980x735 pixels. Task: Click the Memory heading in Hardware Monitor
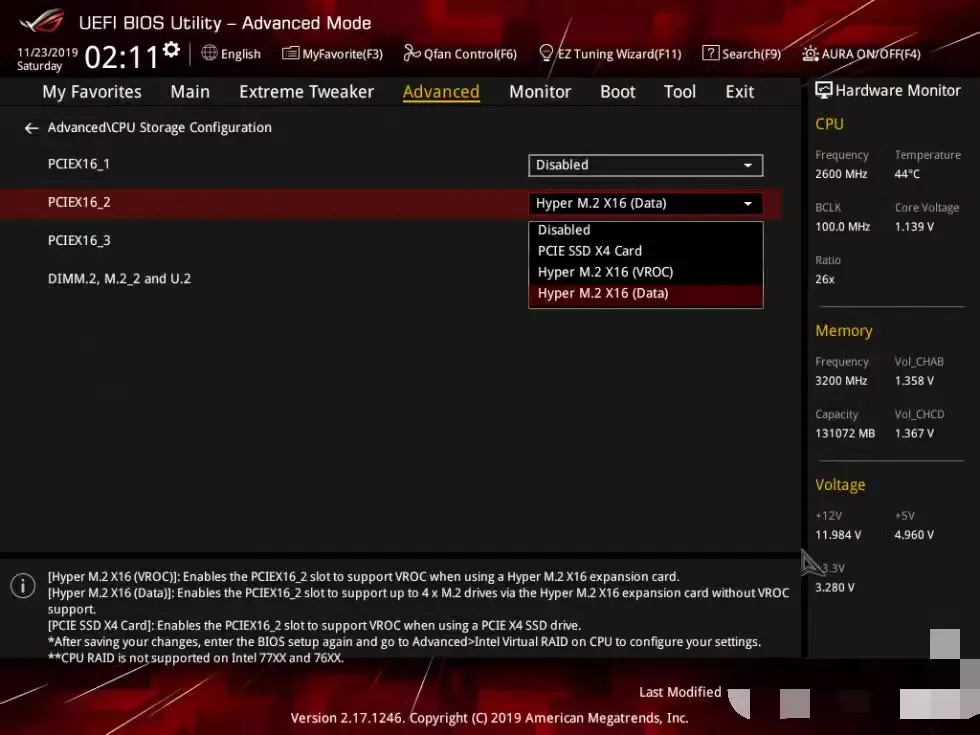844,331
